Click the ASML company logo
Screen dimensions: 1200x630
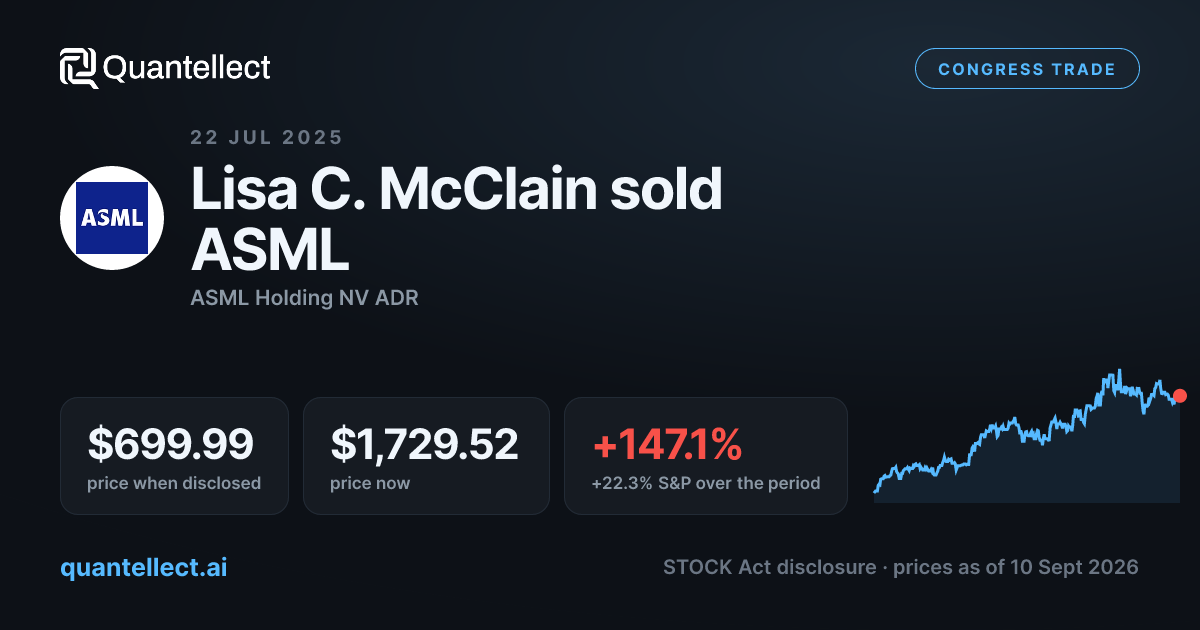[112, 218]
